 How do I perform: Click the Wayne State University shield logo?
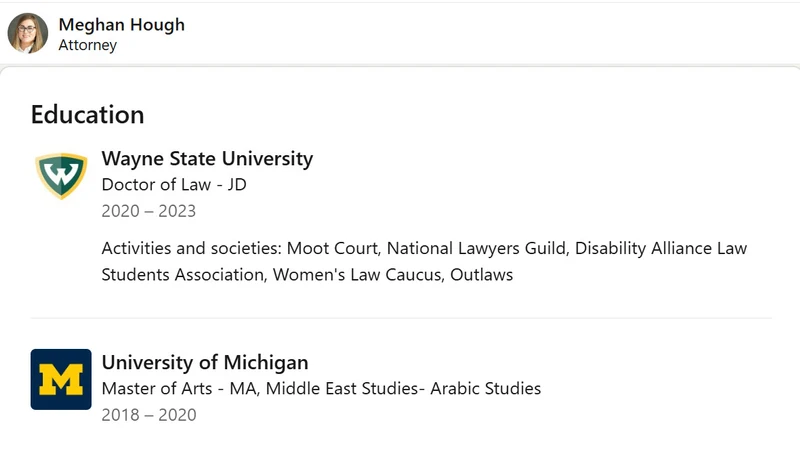click(61, 175)
